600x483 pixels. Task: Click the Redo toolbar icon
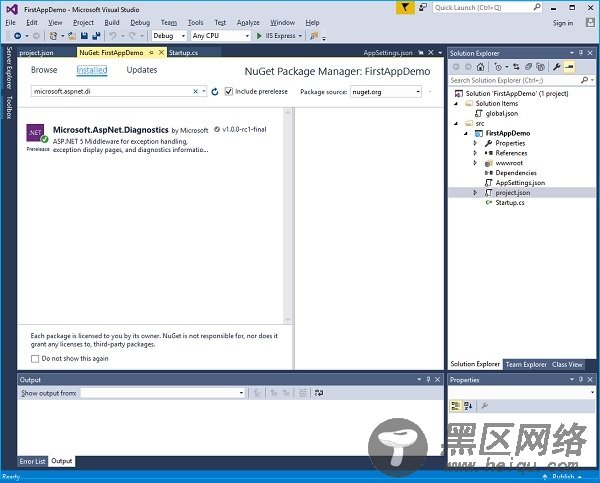click(132, 36)
